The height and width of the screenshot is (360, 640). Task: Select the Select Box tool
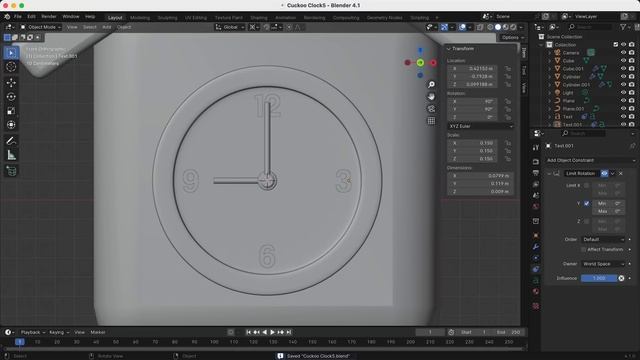pos(11,53)
